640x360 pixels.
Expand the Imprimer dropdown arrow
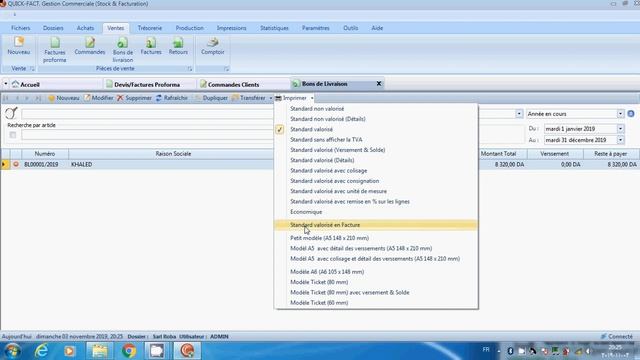312,98
